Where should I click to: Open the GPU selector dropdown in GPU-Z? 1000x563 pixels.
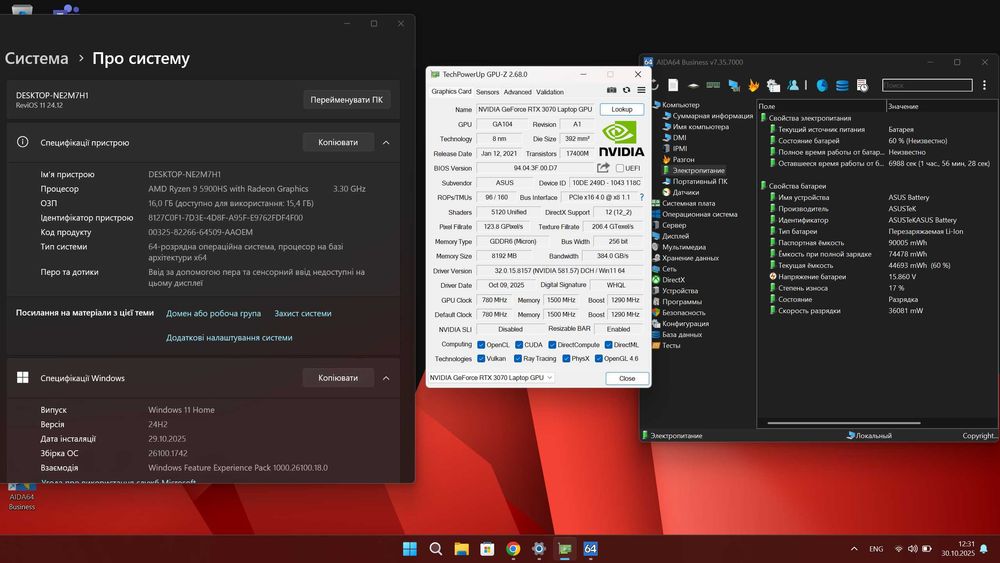tap(490, 377)
